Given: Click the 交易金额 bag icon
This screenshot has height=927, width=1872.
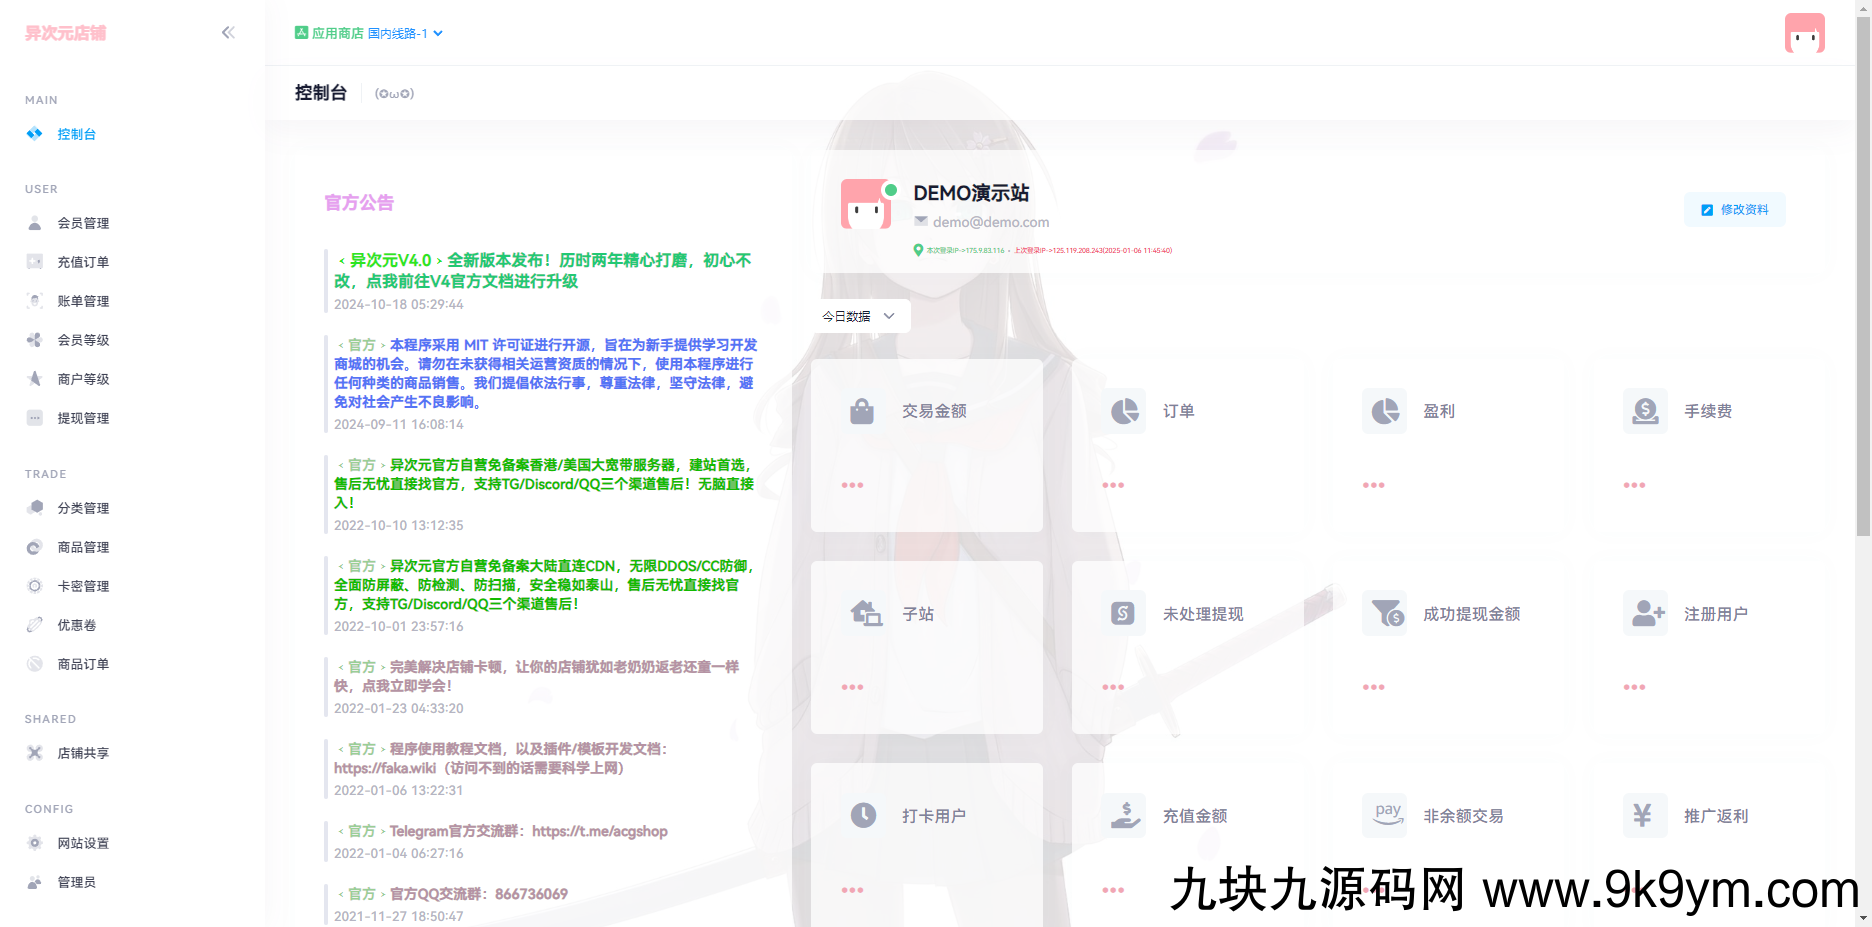Looking at the screenshot, I should (x=862, y=410).
